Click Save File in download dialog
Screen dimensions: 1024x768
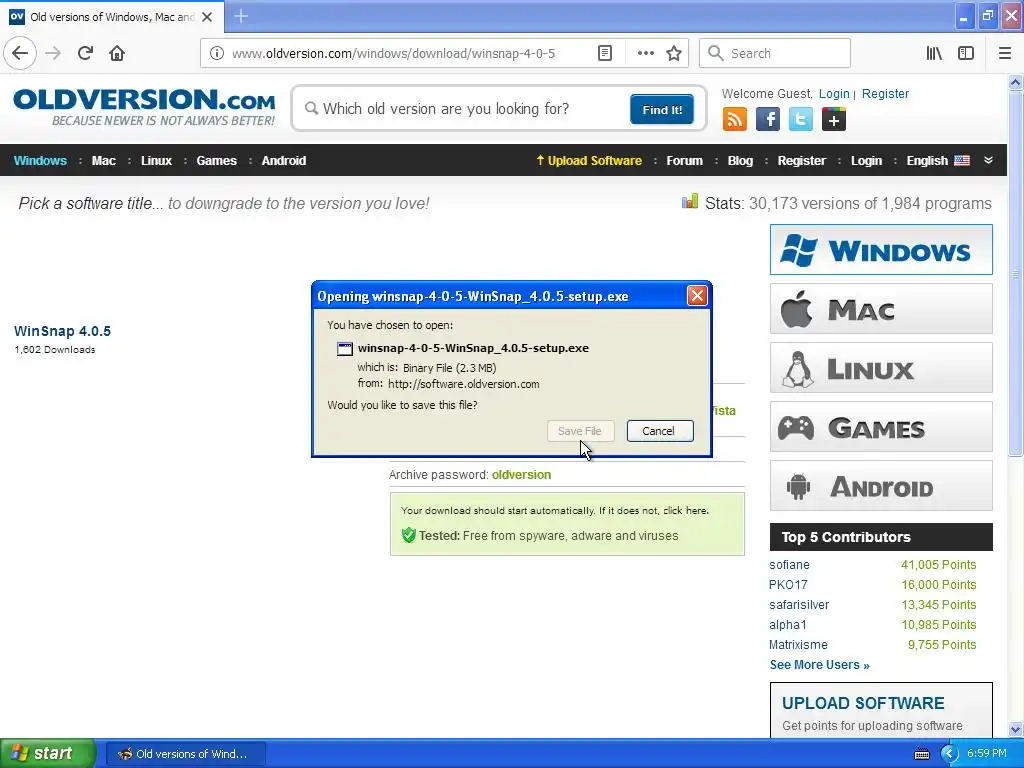(580, 431)
